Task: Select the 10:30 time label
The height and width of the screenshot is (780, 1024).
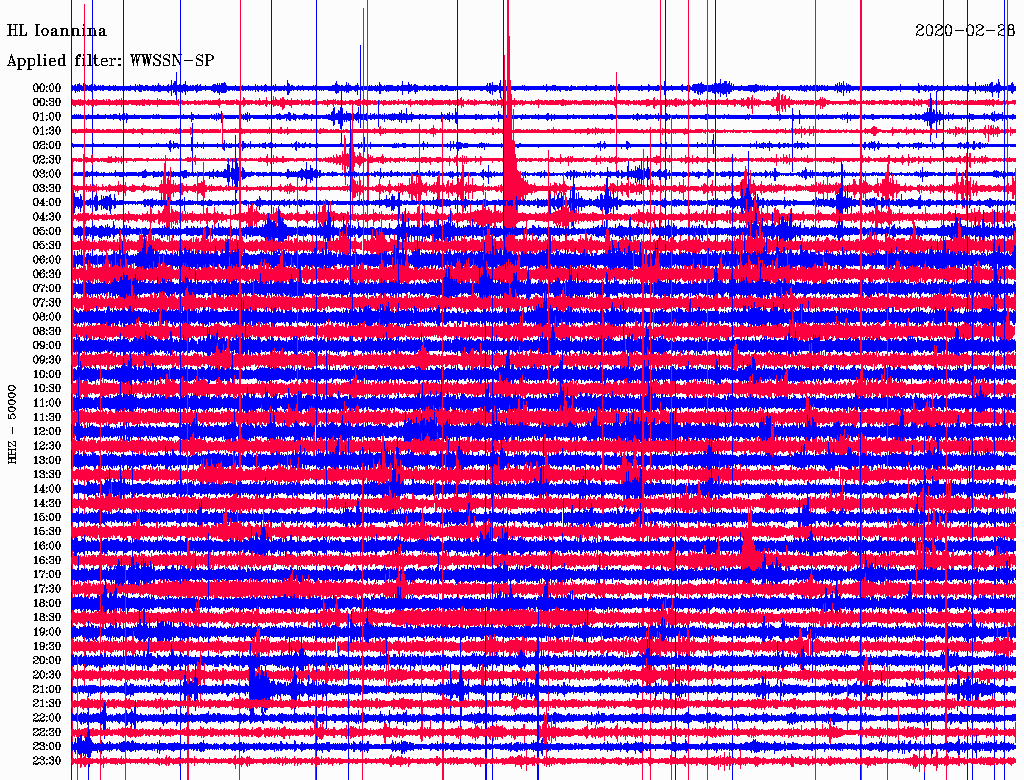Action: point(47,388)
